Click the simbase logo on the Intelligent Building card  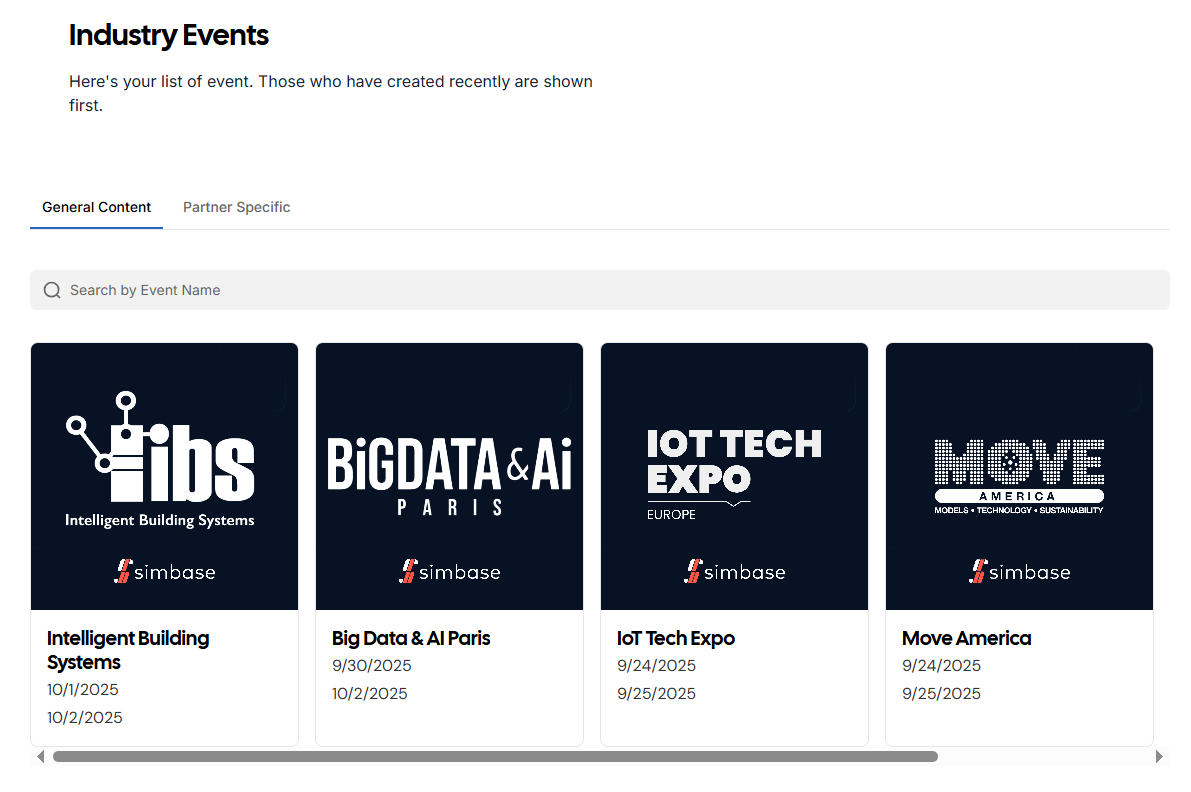[x=165, y=571]
